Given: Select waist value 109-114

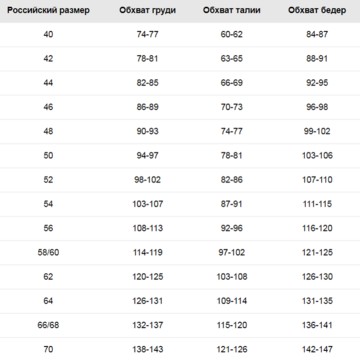Looking at the screenshot, I should coord(232,301).
